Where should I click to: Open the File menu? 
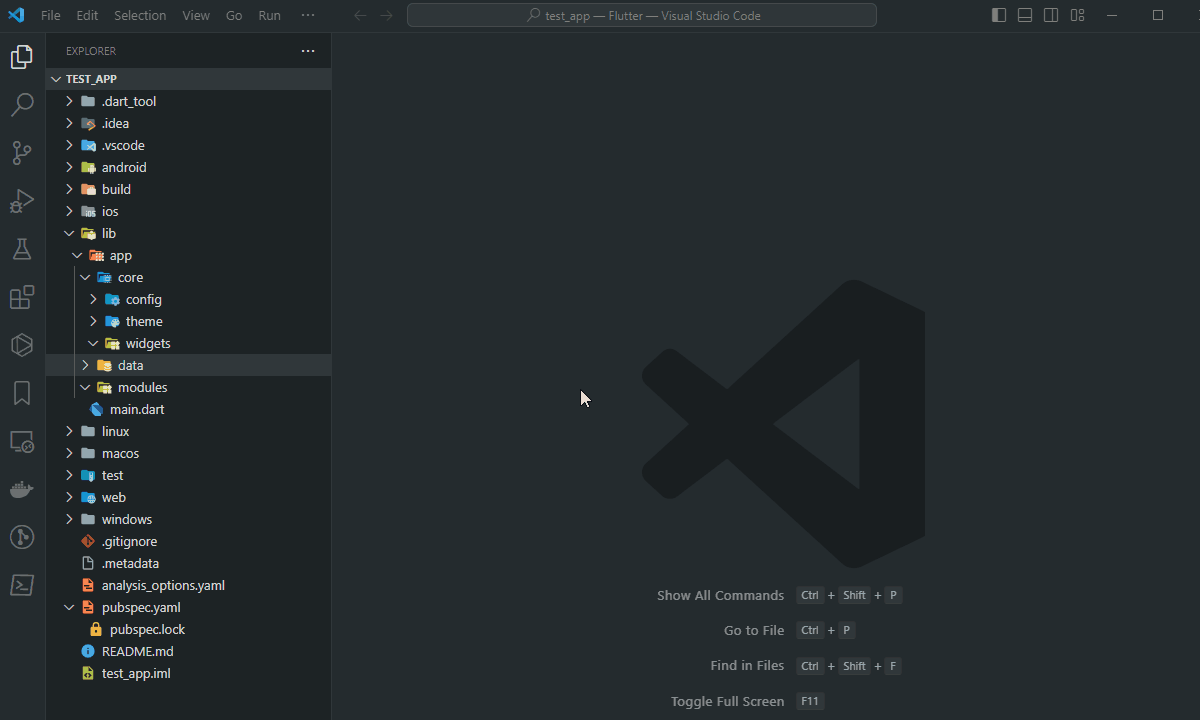(51, 15)
